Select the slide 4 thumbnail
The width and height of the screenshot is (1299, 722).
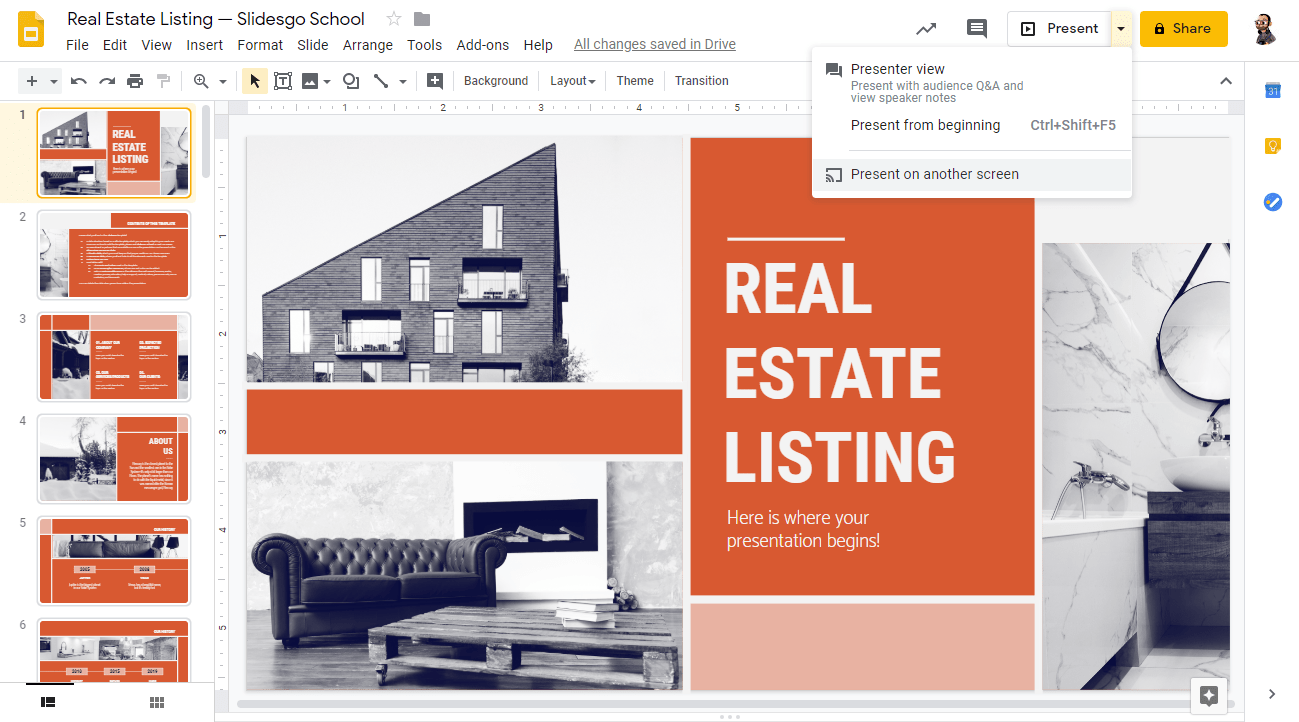tap(113, 457)
